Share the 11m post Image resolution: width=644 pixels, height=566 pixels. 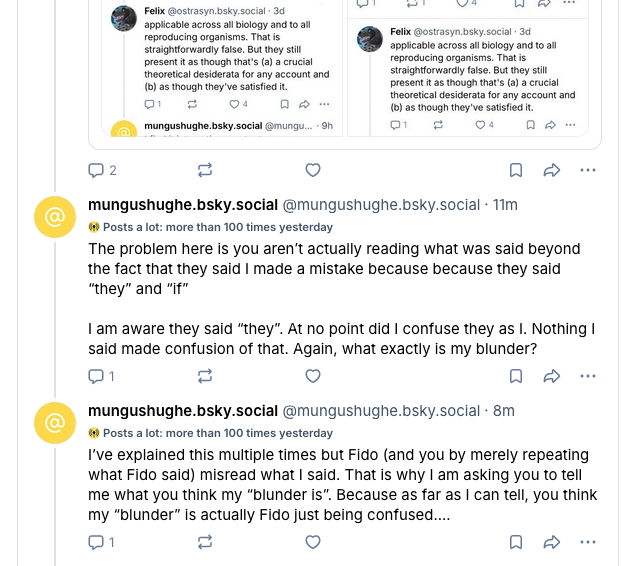click(x=551, y=376)
